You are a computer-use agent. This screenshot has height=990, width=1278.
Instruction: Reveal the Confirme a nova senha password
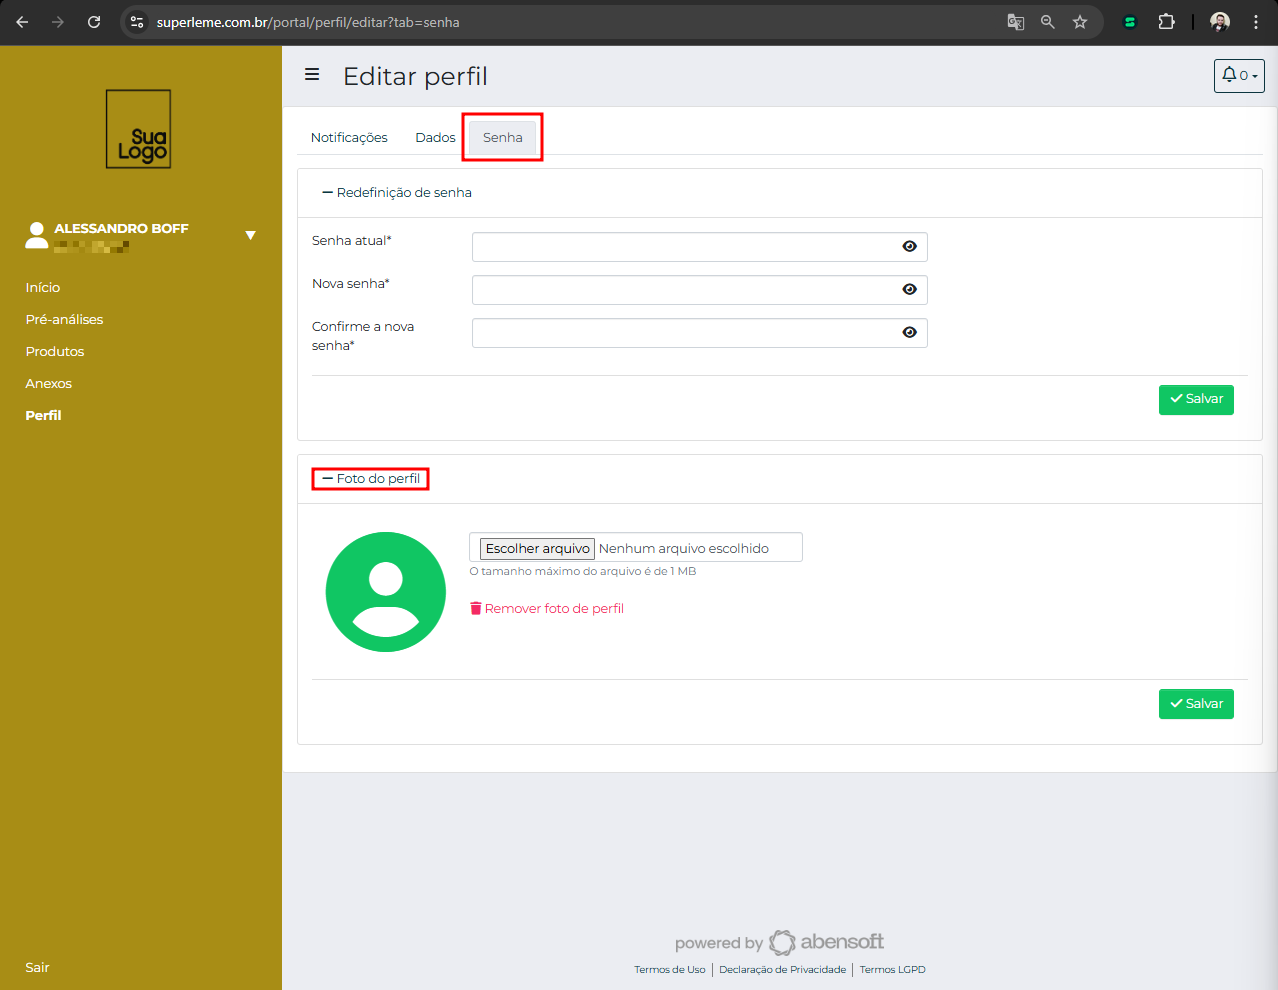[x=909, y=333]
